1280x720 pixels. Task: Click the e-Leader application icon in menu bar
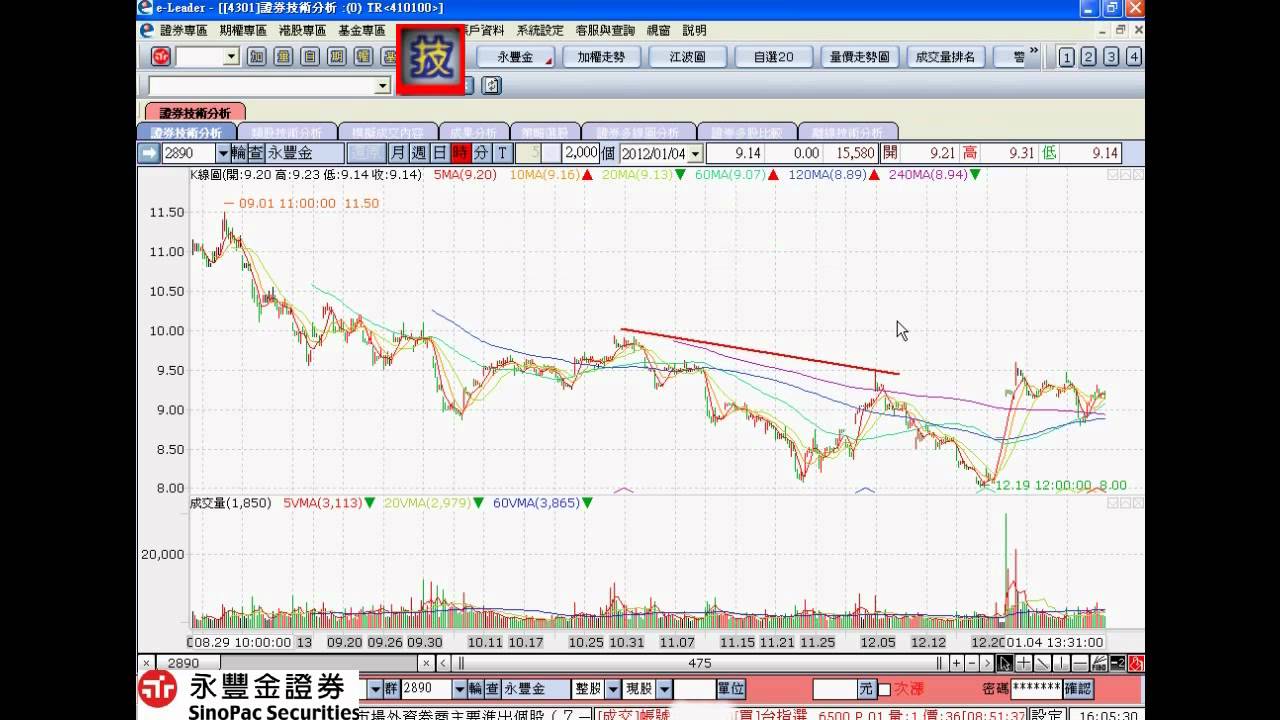[147, 30]
